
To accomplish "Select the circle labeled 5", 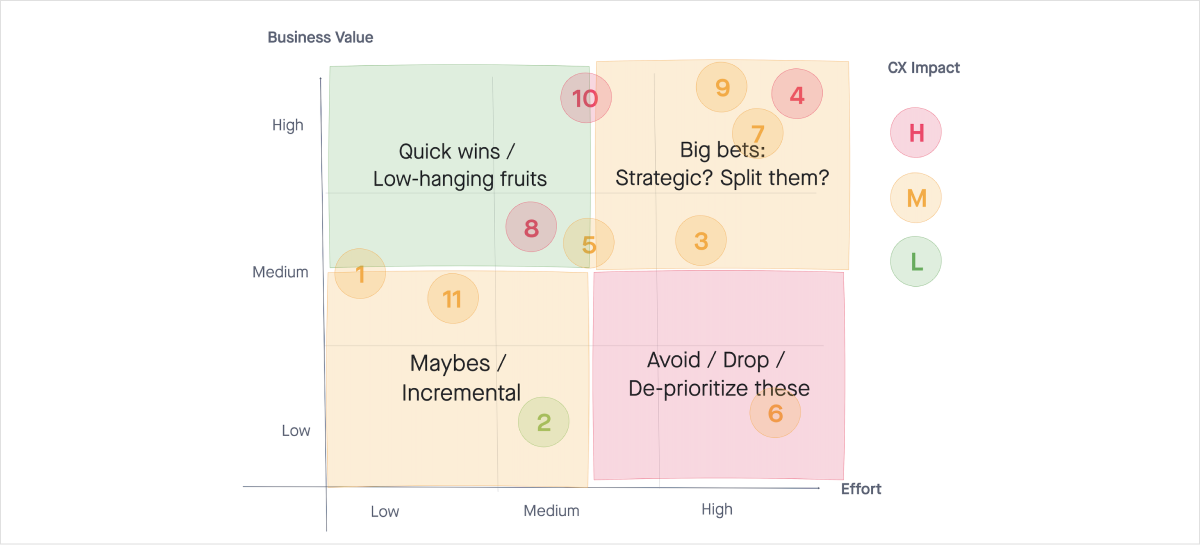I will (588, 244).
